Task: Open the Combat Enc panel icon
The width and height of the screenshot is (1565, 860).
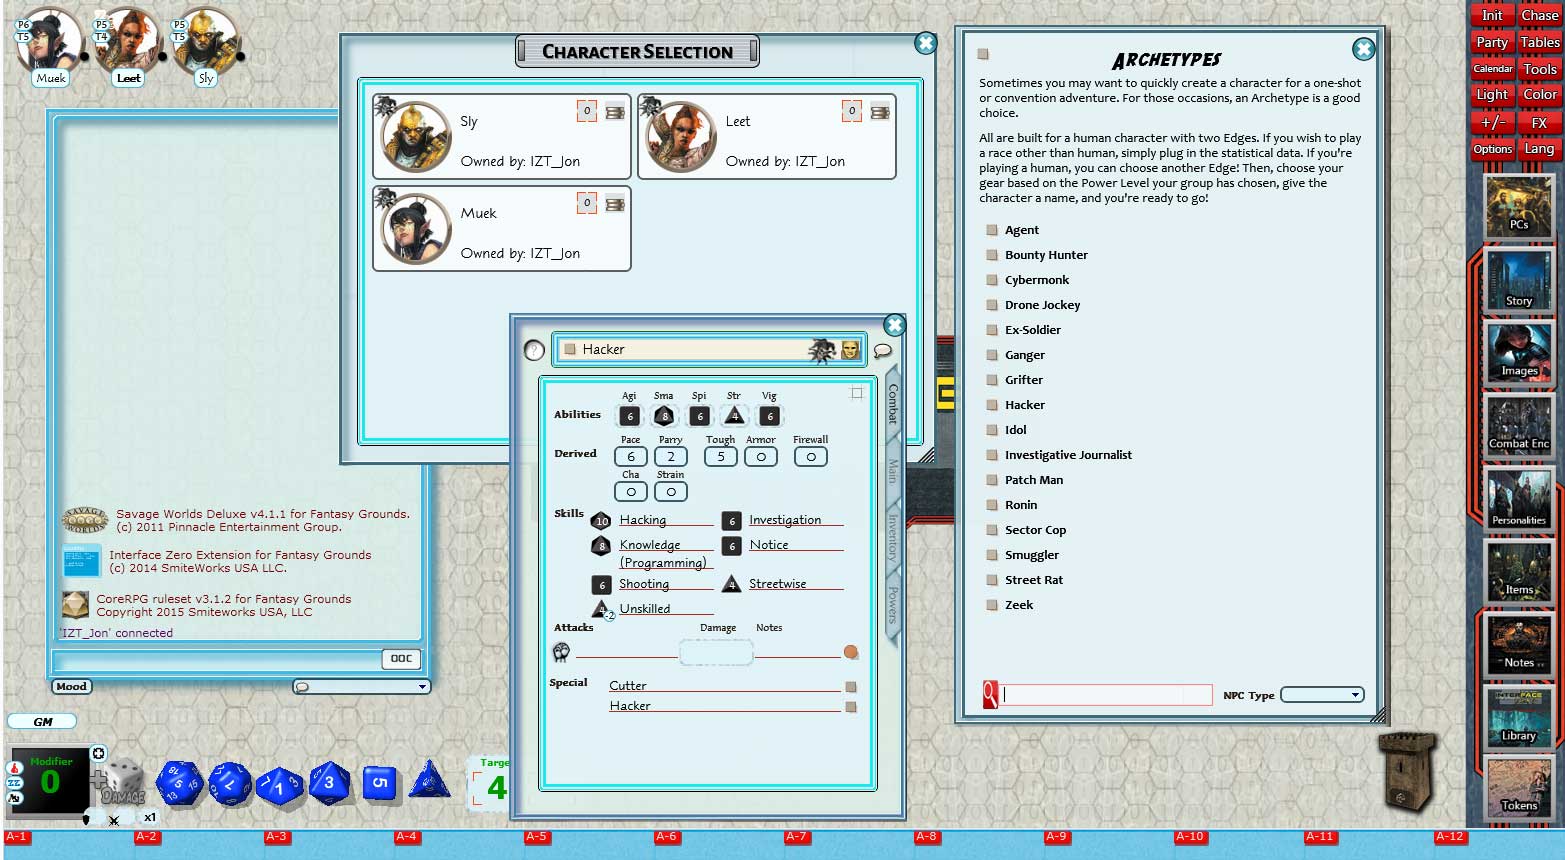Action: point(1518,425)
